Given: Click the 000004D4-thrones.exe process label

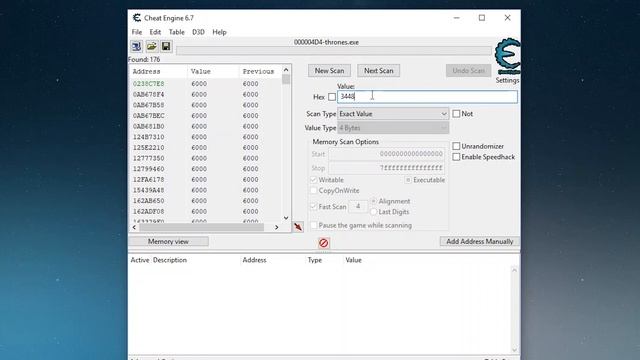Looking at the screenshot, I should tap(326, 42).
